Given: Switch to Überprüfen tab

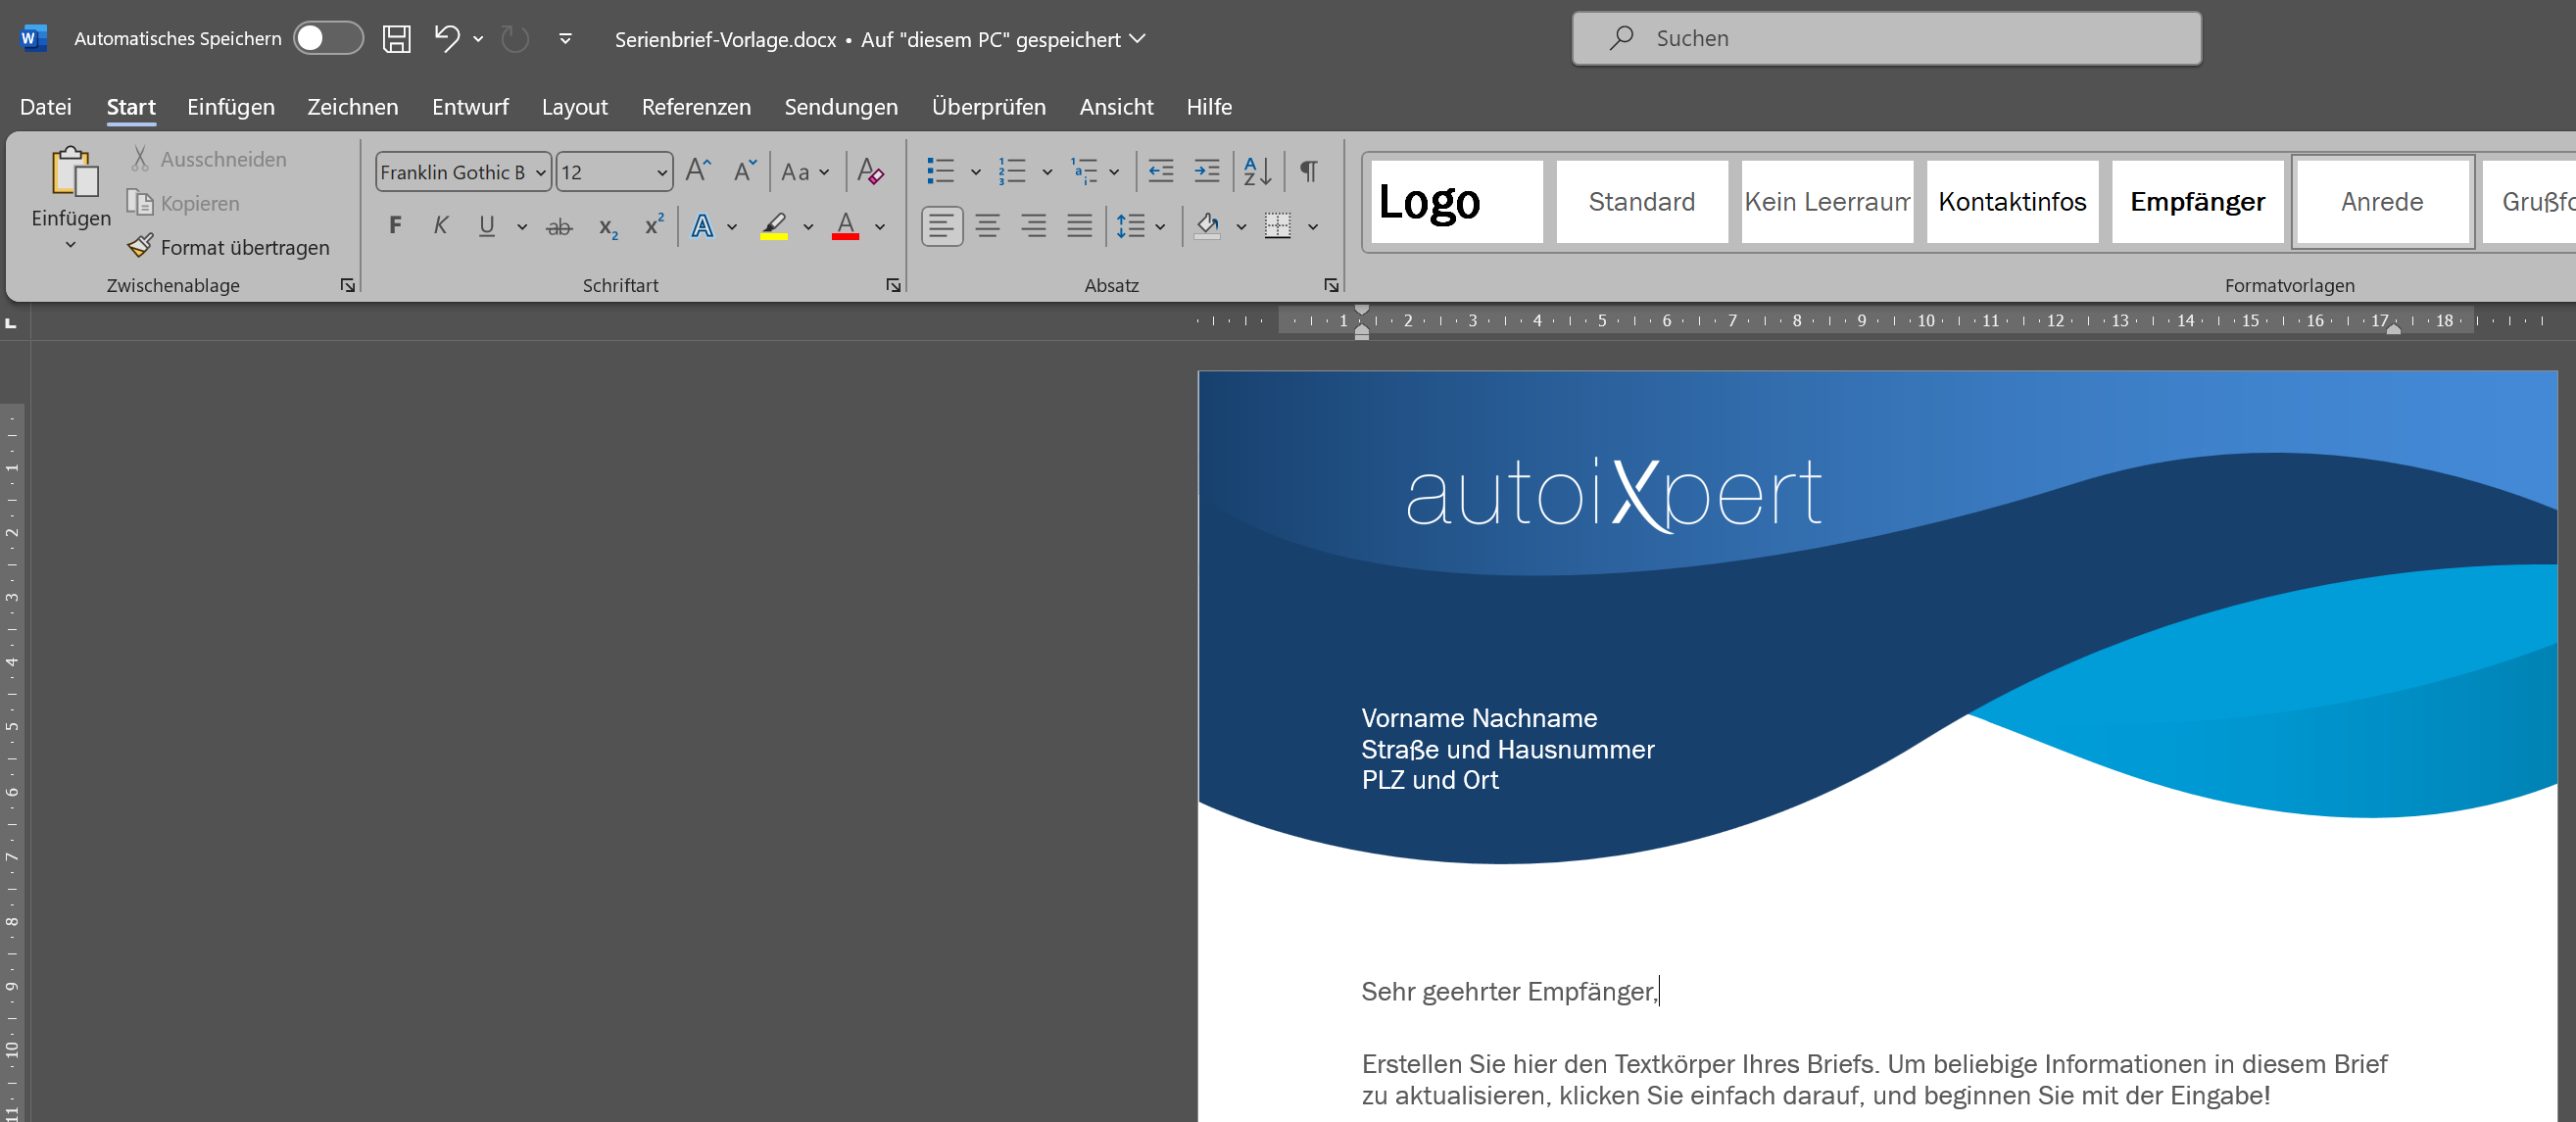Looking at the screenshot, I should point(989,106).
